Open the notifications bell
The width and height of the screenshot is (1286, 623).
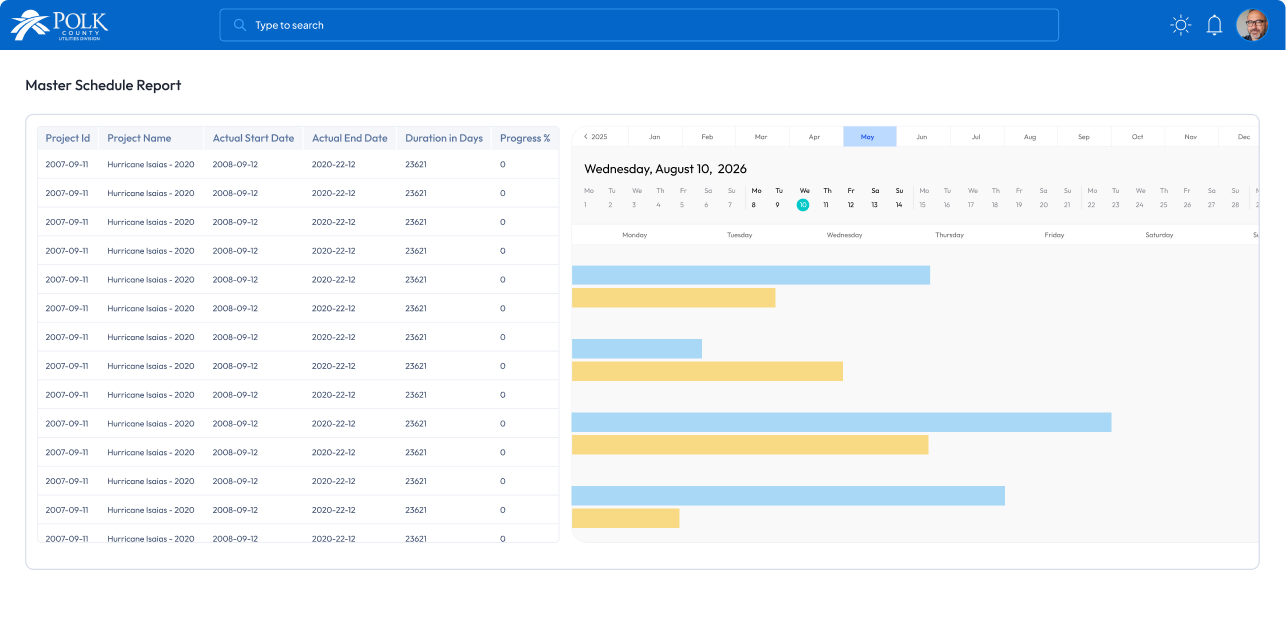tap(1214, 25)
